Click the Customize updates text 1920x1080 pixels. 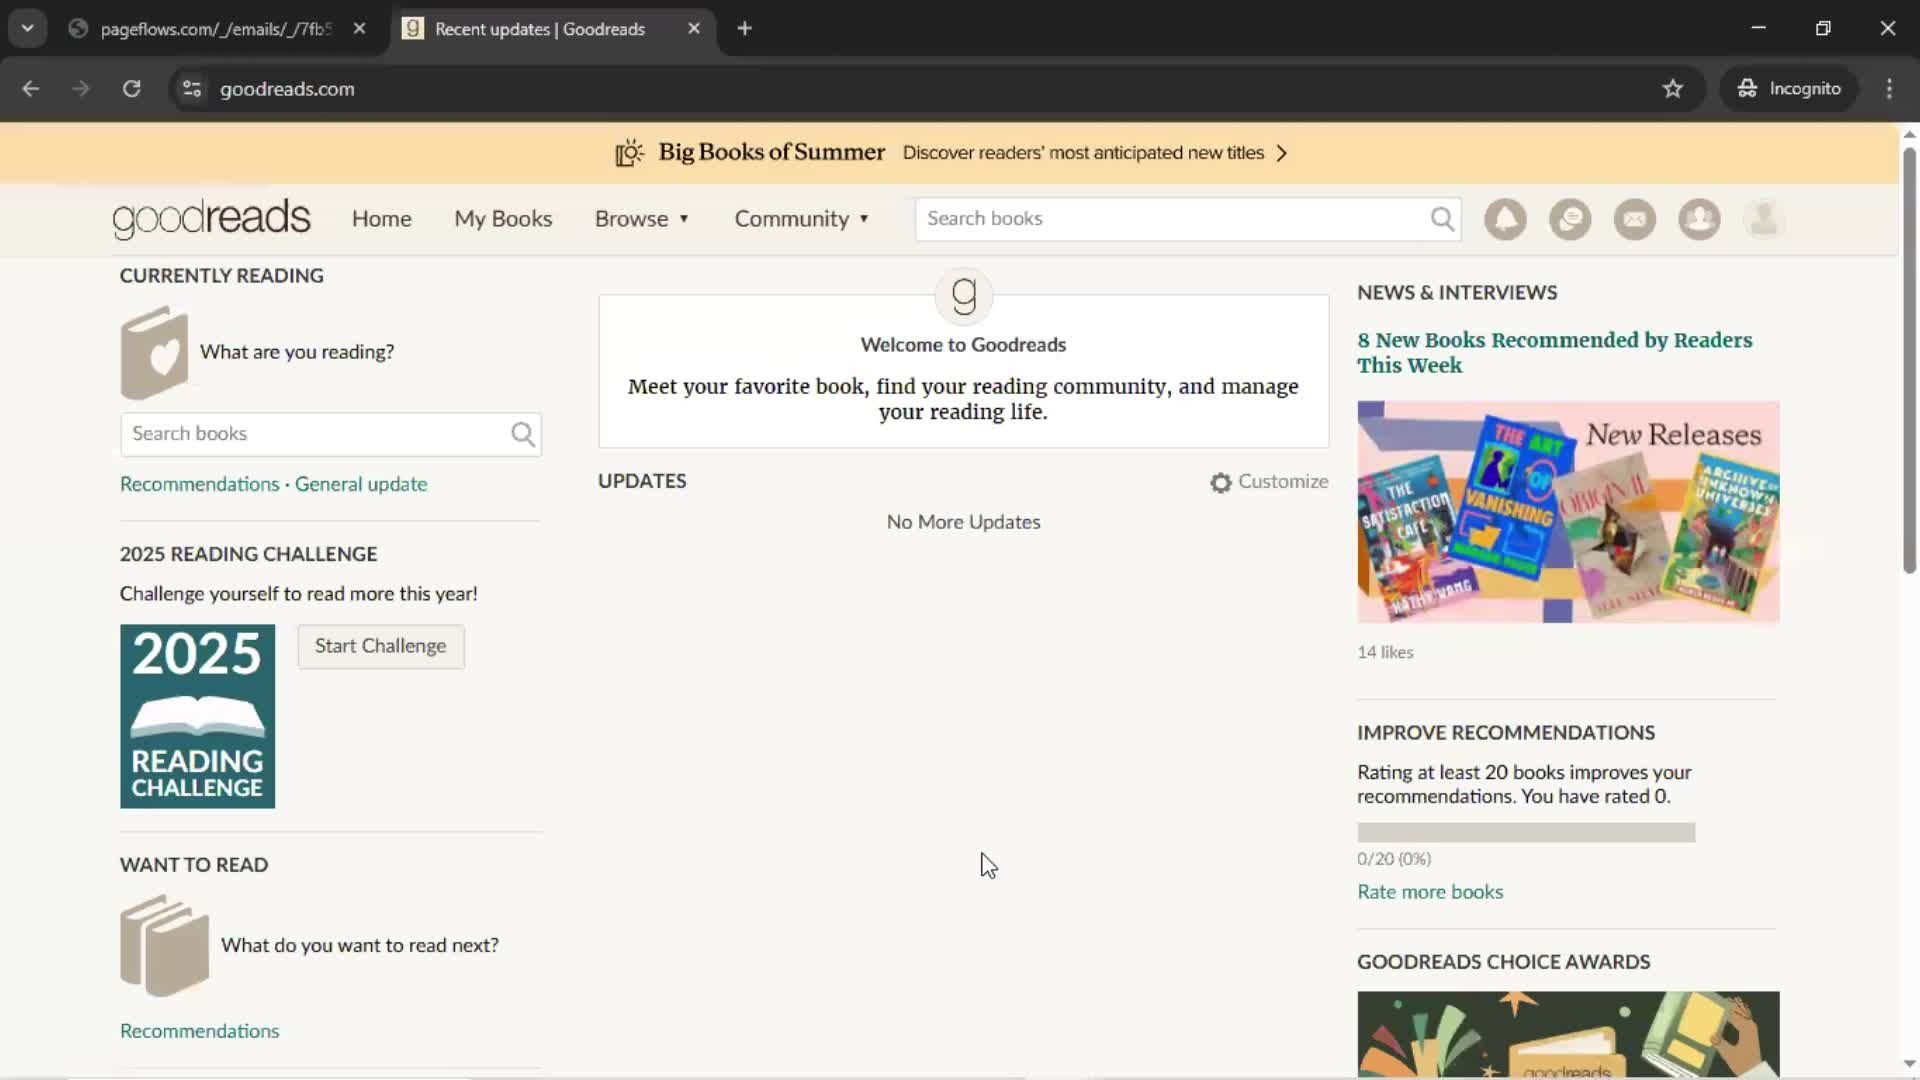coord(1283,482)
